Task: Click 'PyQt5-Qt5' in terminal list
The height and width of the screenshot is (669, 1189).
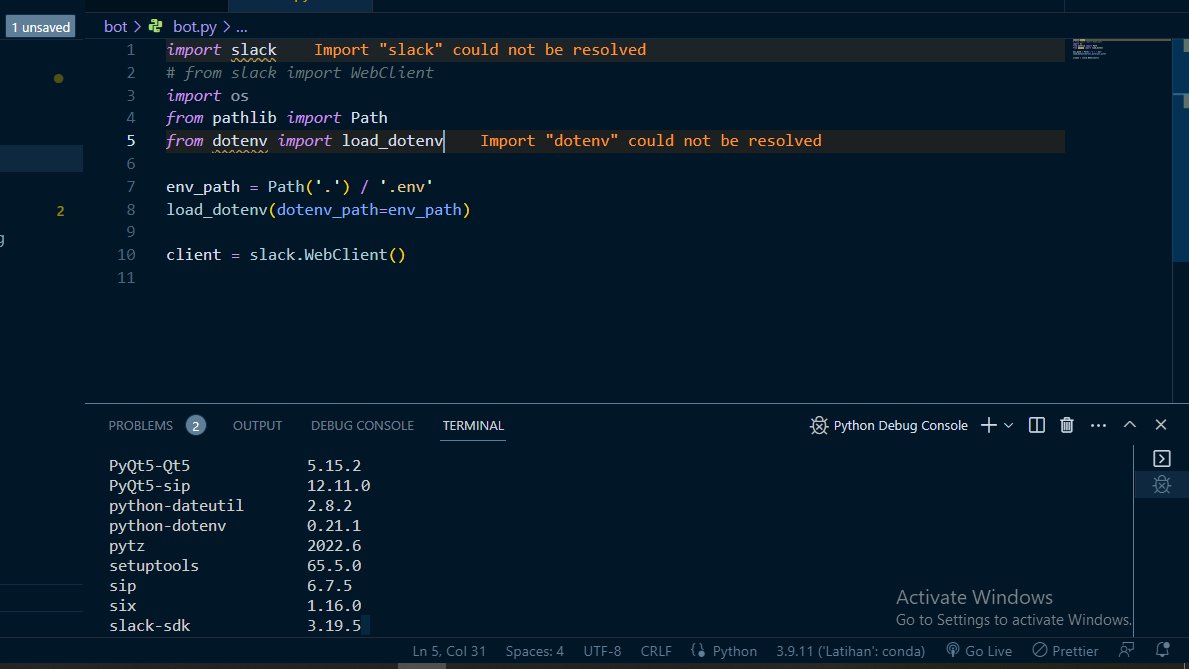Action: point(149,466)
